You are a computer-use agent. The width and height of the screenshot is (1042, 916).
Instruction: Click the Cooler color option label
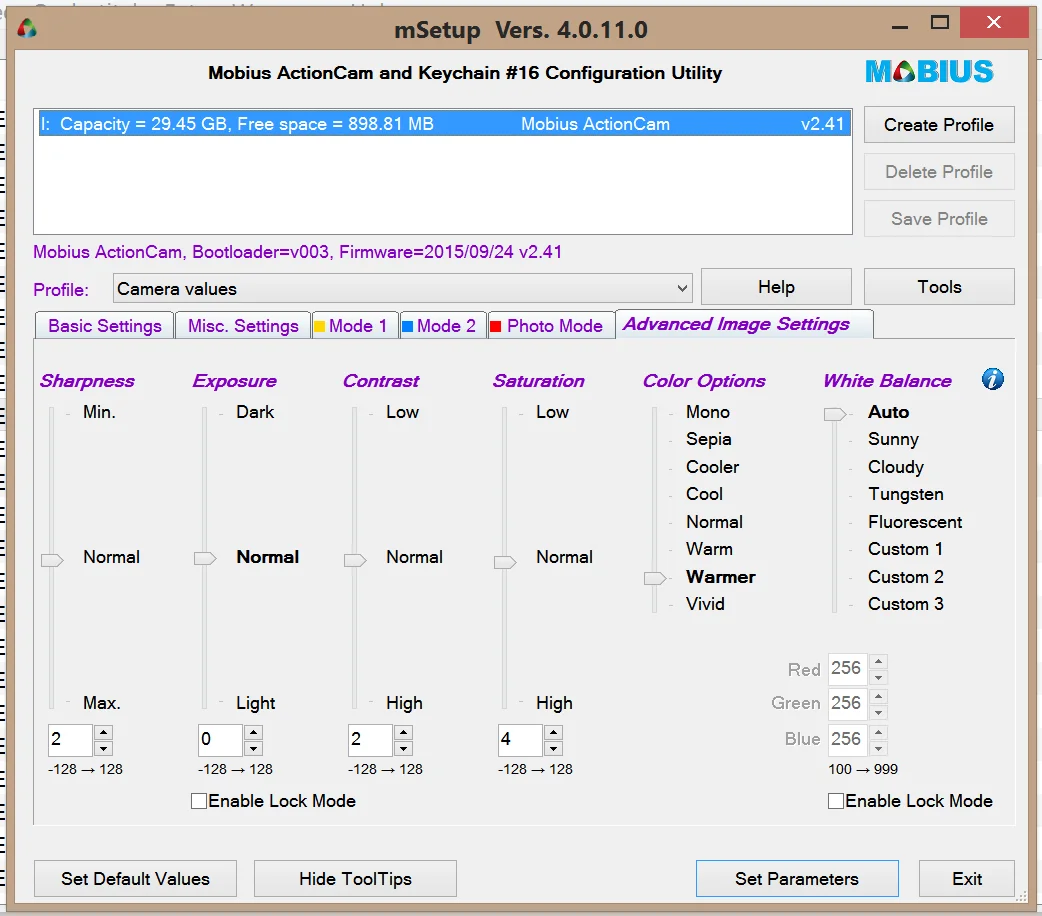pyautogui.click(x=712, y=467)
